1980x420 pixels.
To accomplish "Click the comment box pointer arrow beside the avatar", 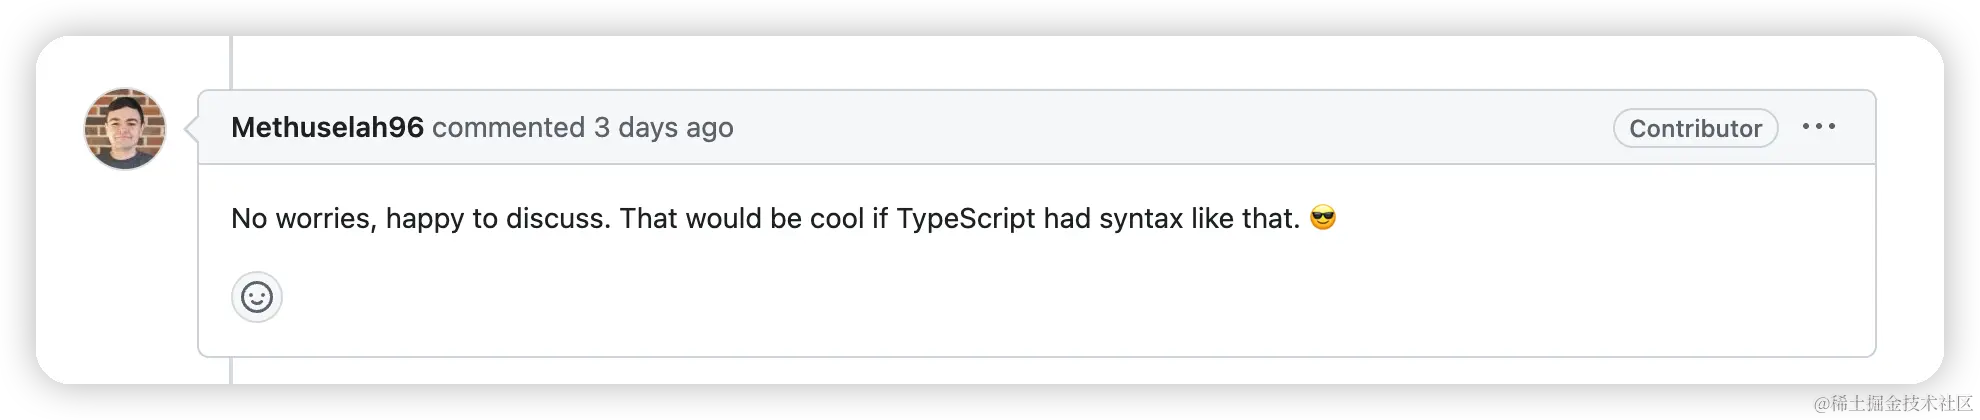I will pyautogui.click(x=191, y=128).
